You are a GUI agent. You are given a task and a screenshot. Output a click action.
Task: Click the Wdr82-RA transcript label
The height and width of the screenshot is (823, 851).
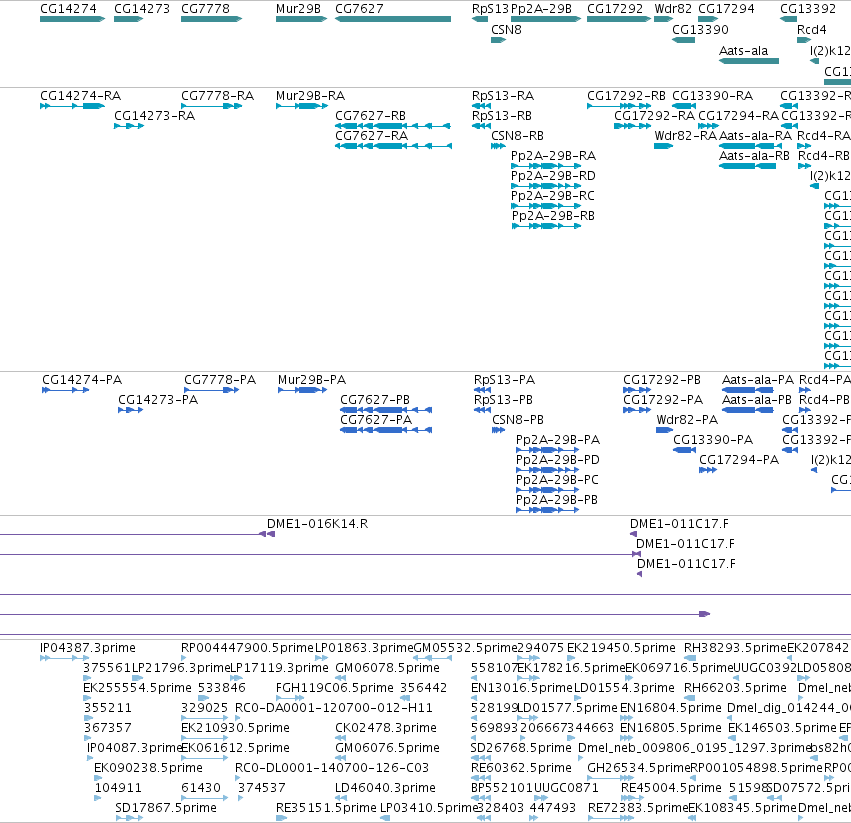pyautogui.click(x=685, y=136)
